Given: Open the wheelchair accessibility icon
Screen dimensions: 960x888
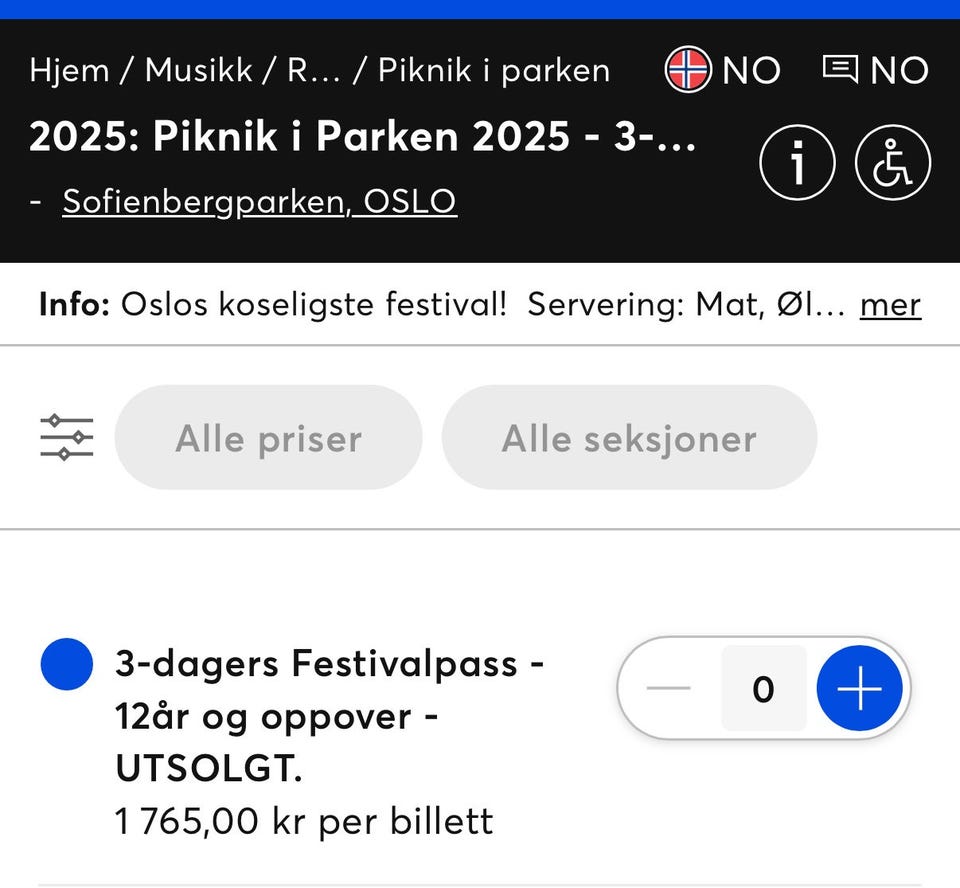Looking at the screenshot, I should pyautogui.click(x=892, y=165).
